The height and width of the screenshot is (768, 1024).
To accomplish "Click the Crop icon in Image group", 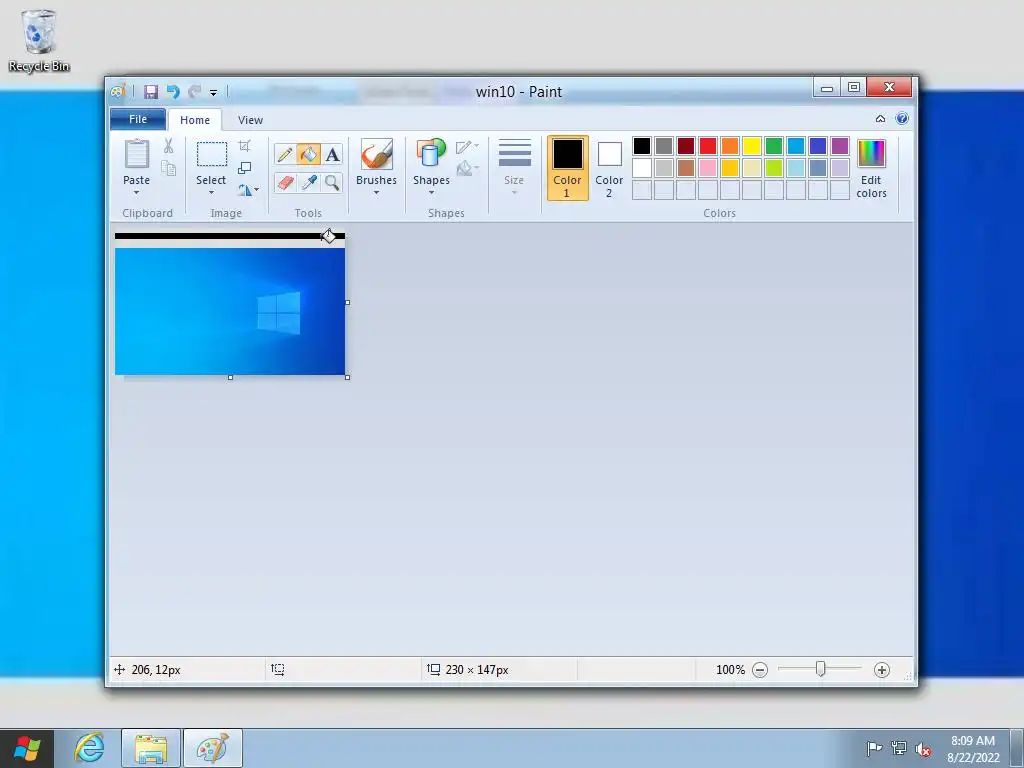I will point(244,146).
